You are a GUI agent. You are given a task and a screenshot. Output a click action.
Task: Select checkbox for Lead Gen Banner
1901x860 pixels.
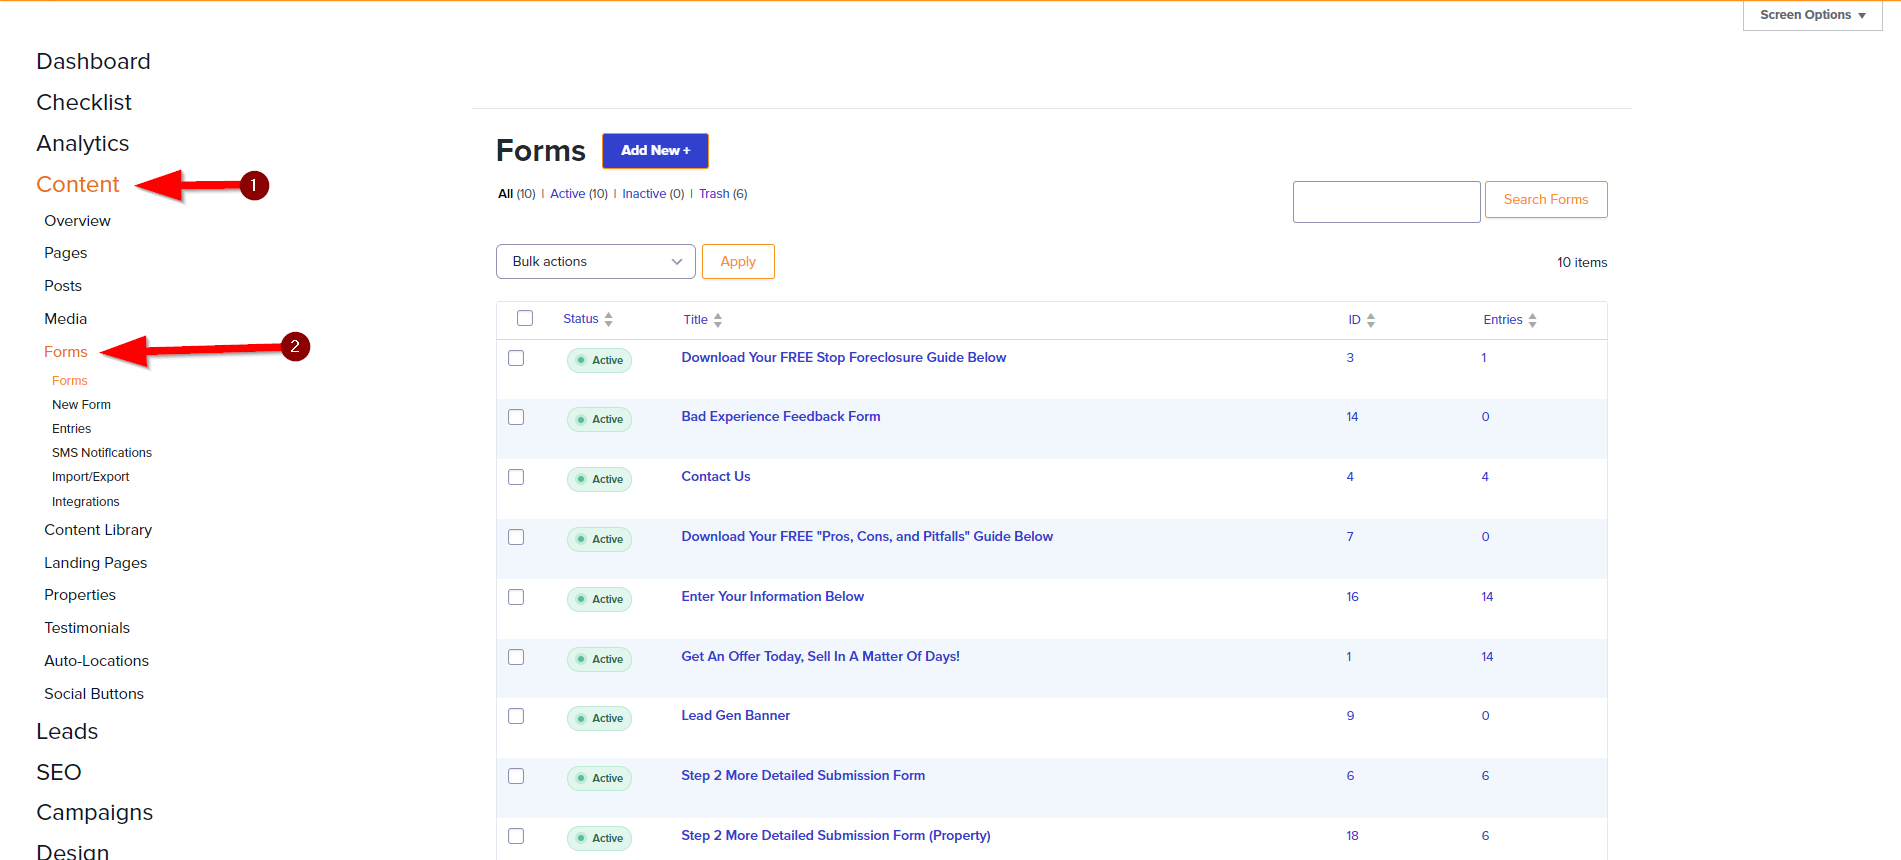tap(516, 716)
